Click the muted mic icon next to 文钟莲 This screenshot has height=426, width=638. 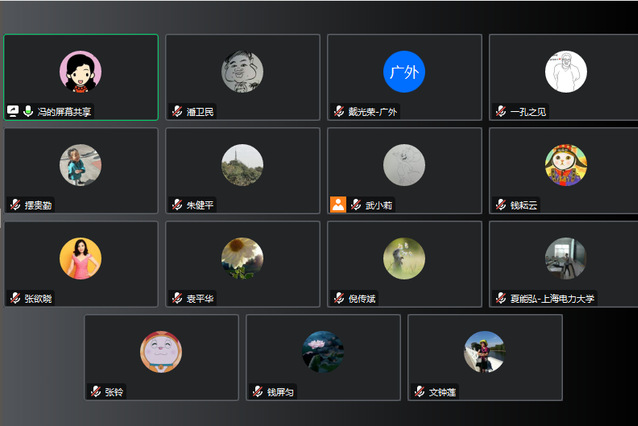click(420, 392)
